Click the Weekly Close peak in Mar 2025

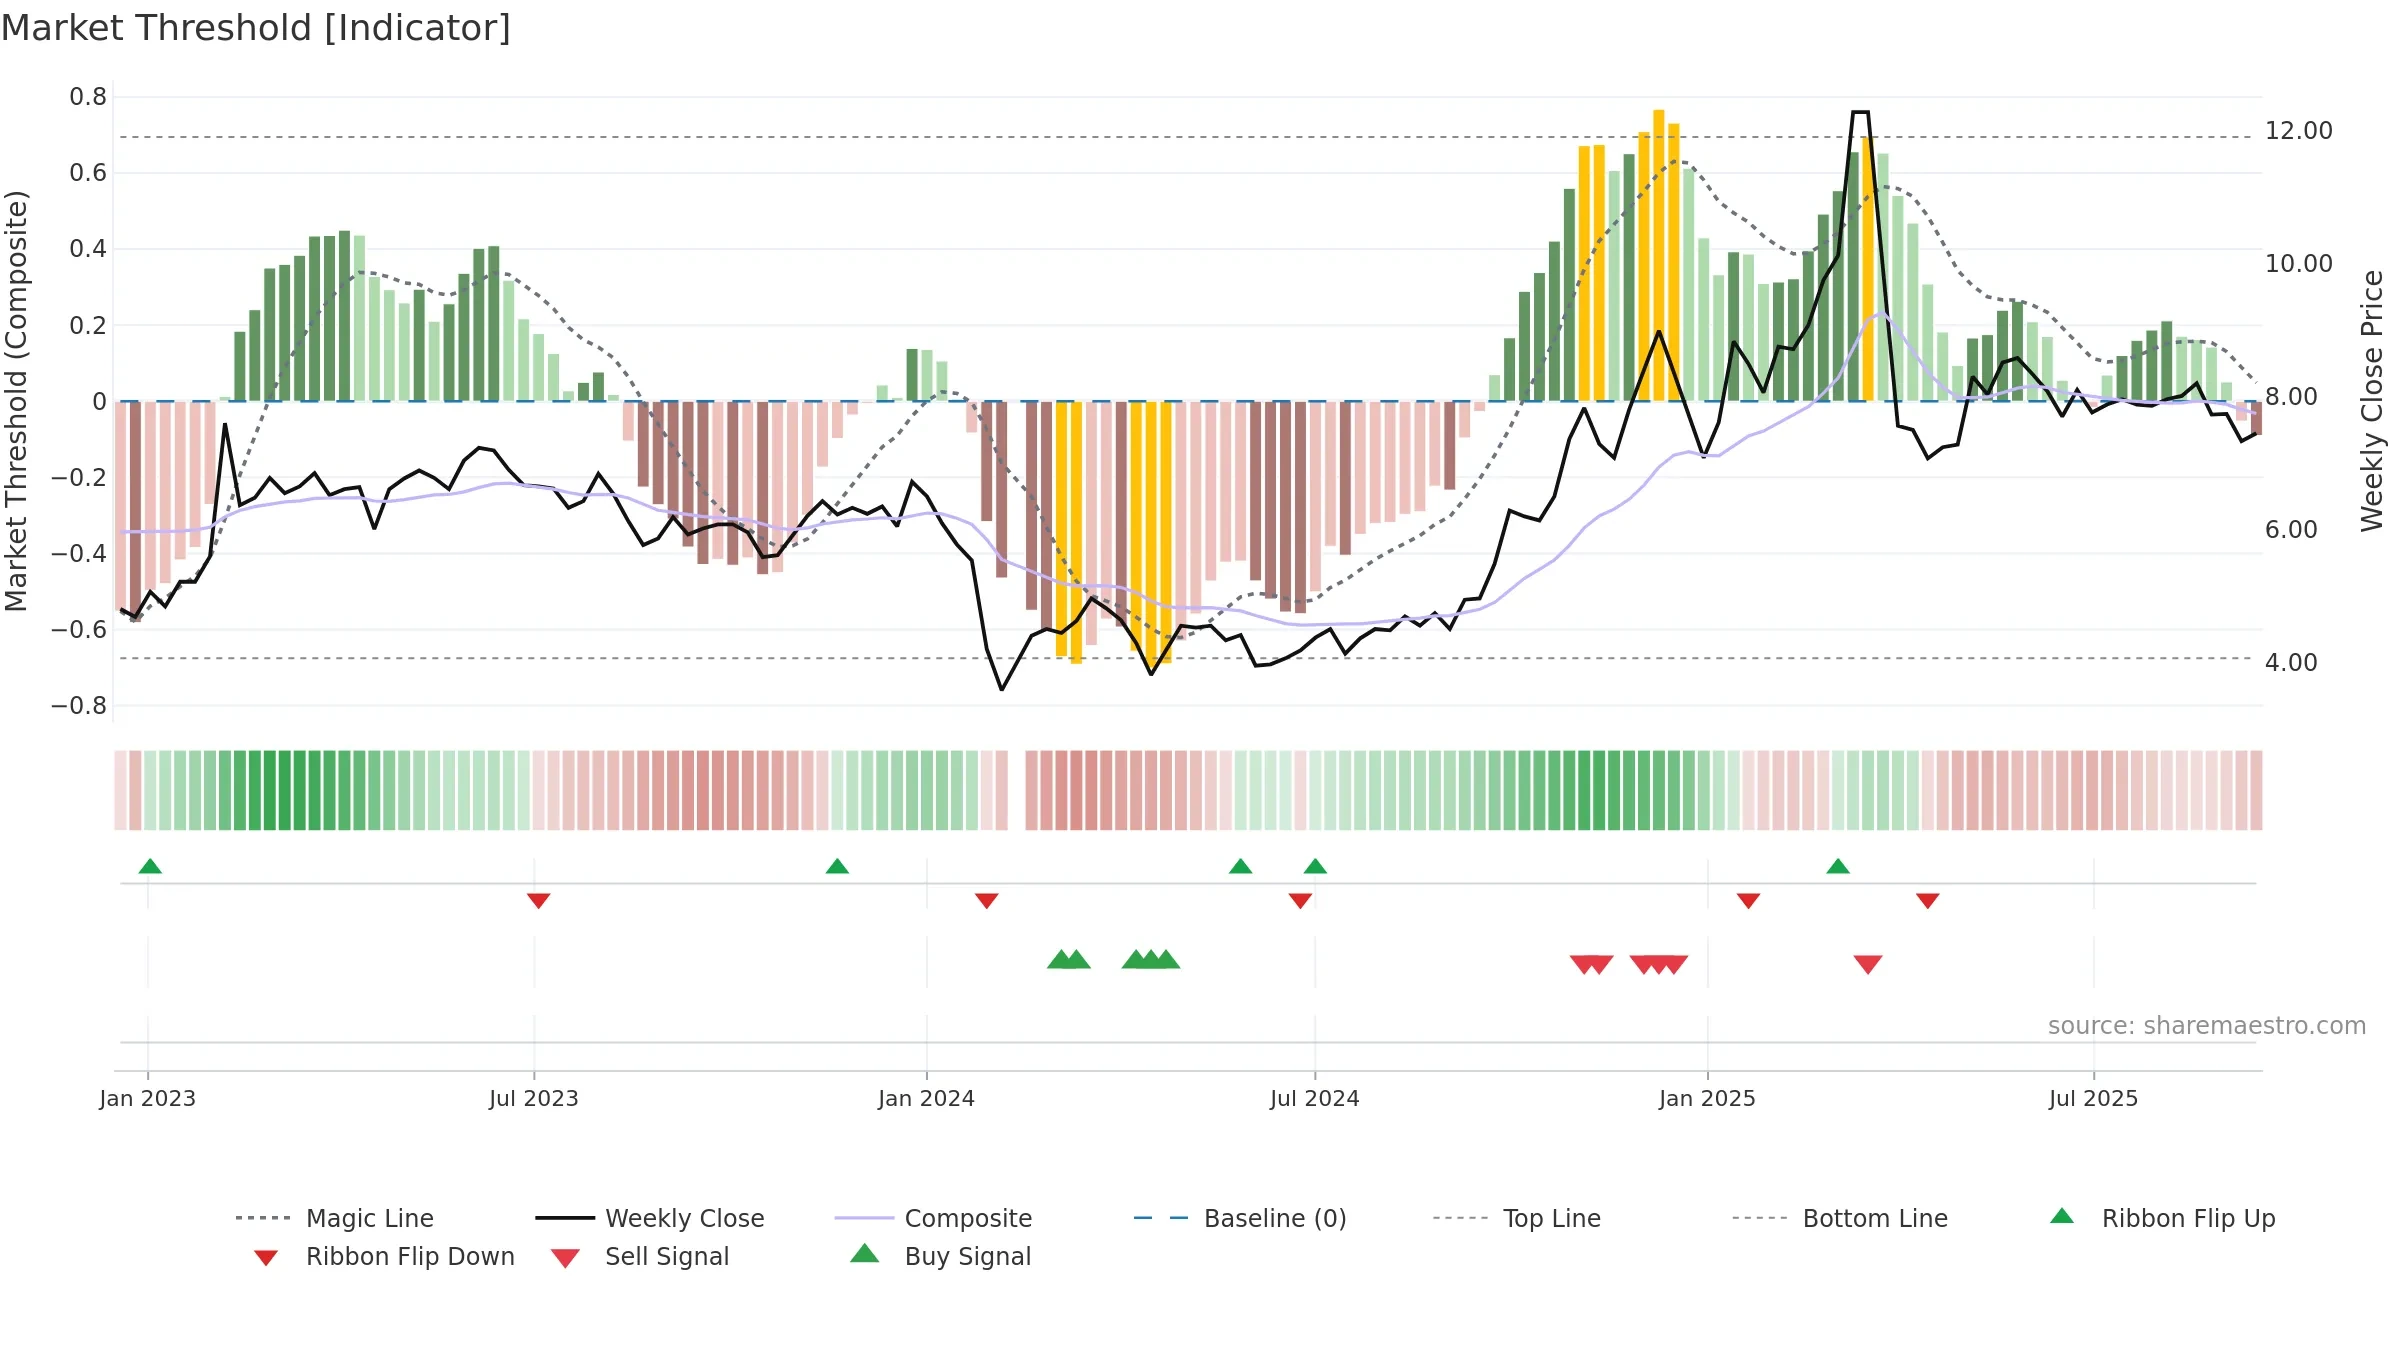pyautogui.click(x=1860, y=112)
